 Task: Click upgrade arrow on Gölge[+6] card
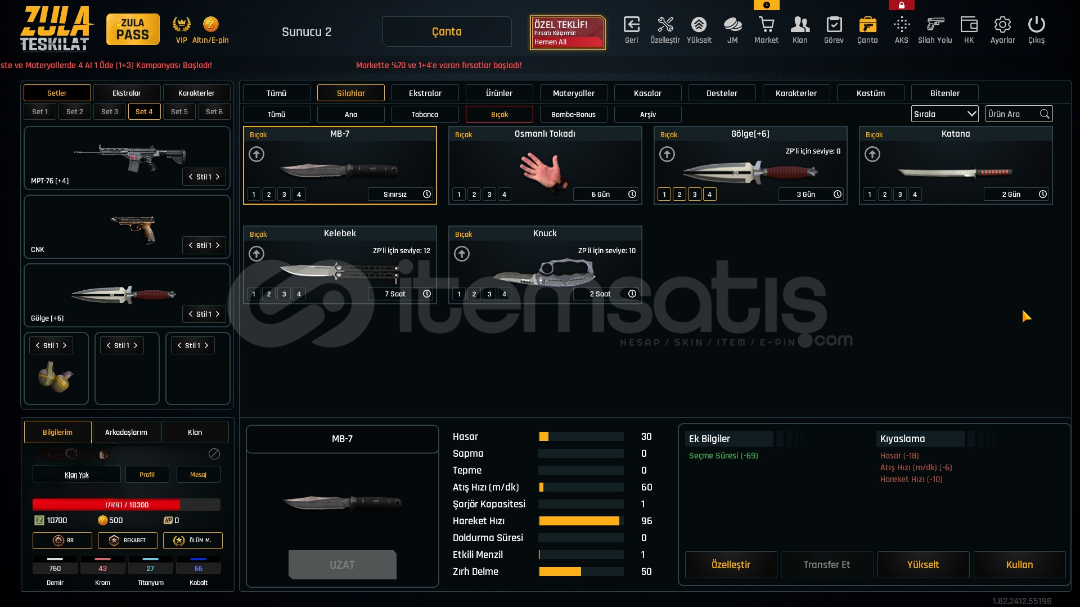click(x=667, y=154)
